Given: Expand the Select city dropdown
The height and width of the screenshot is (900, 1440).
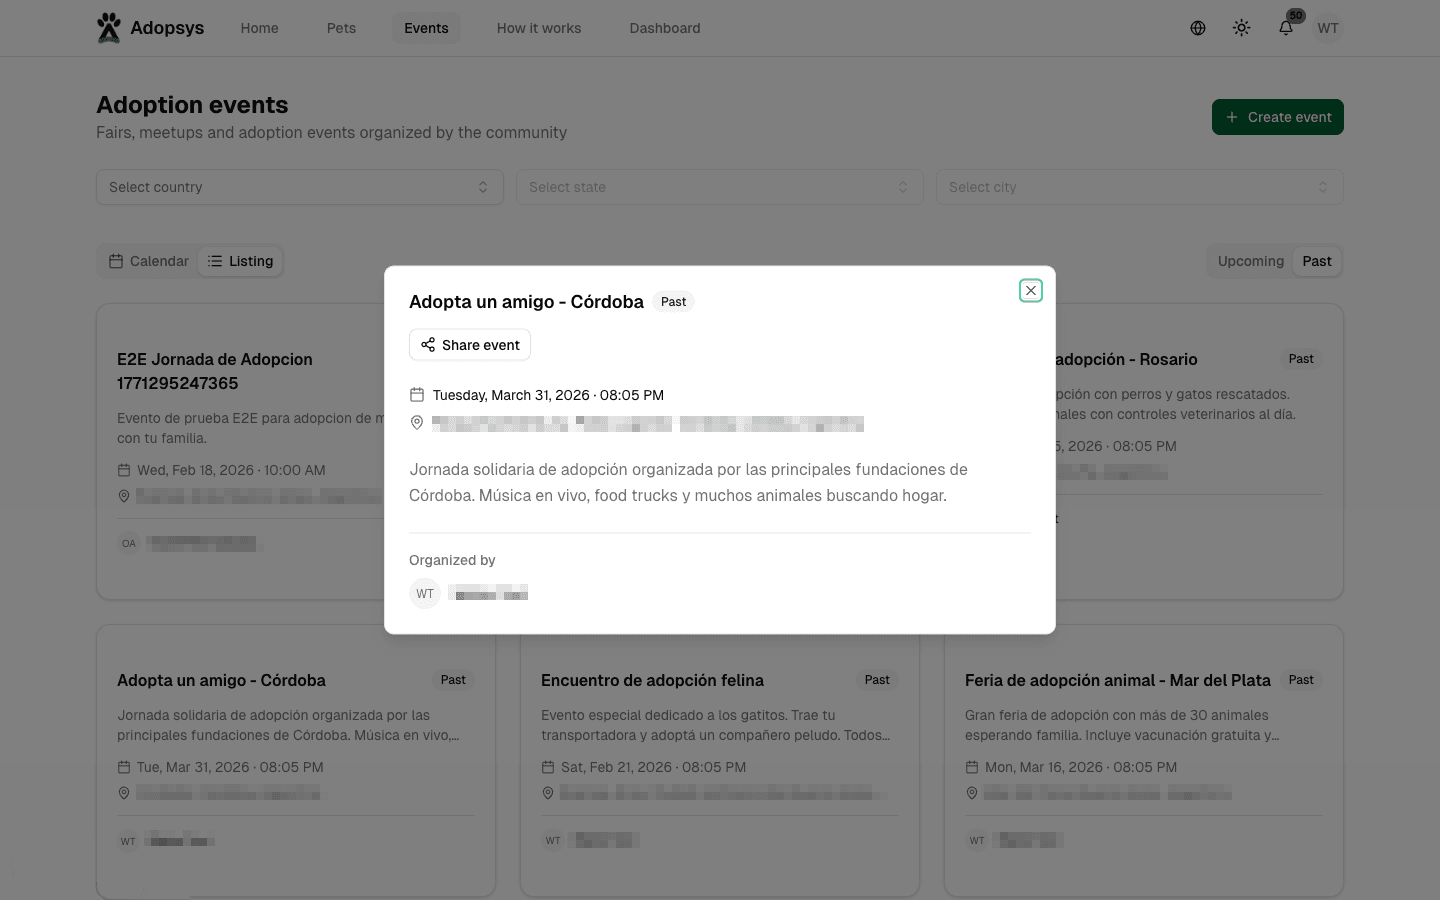Looking at the screenshot, I should (x=1139, y=187).
